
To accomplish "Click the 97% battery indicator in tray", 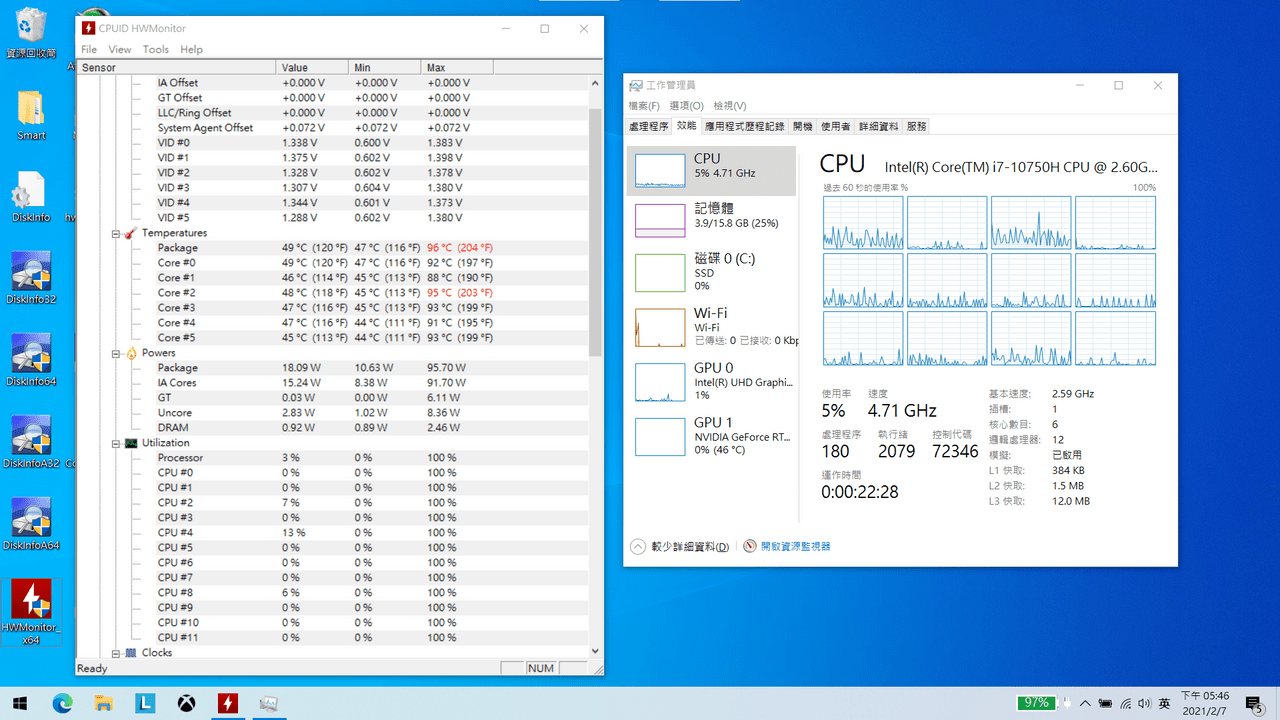I will pyautogui.click(x=1036, y=703).
